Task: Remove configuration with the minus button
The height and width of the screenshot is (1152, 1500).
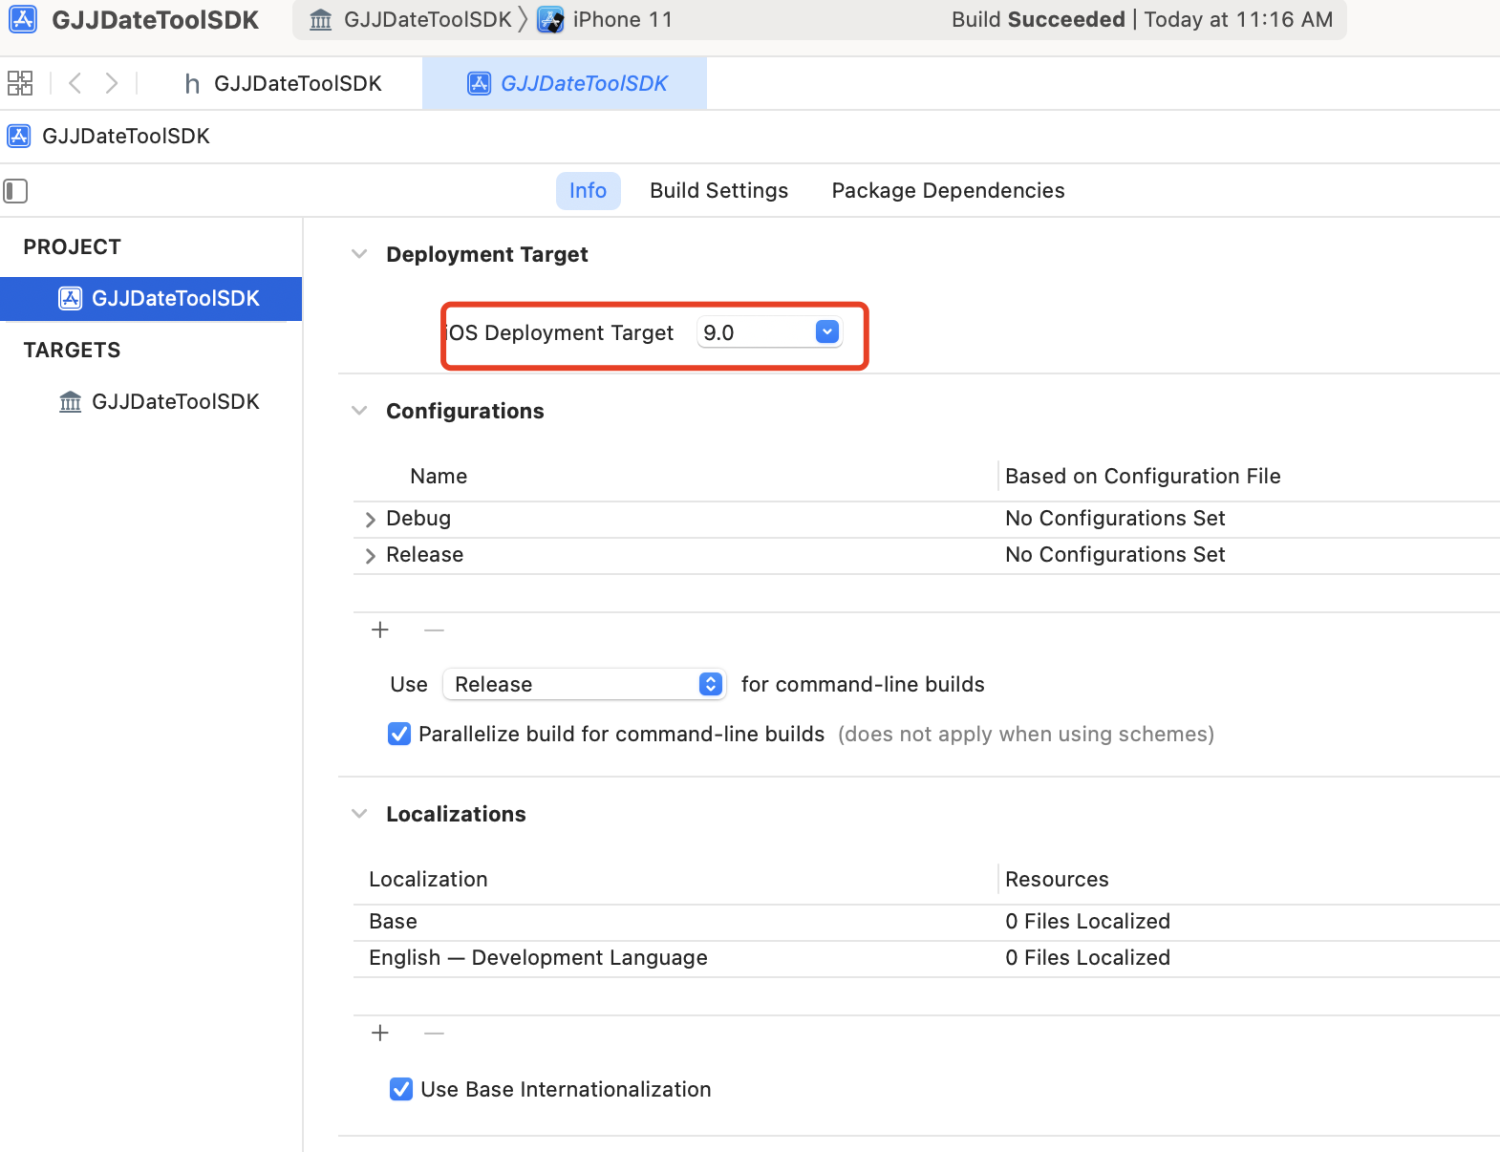Action: [x=434, y=630]
